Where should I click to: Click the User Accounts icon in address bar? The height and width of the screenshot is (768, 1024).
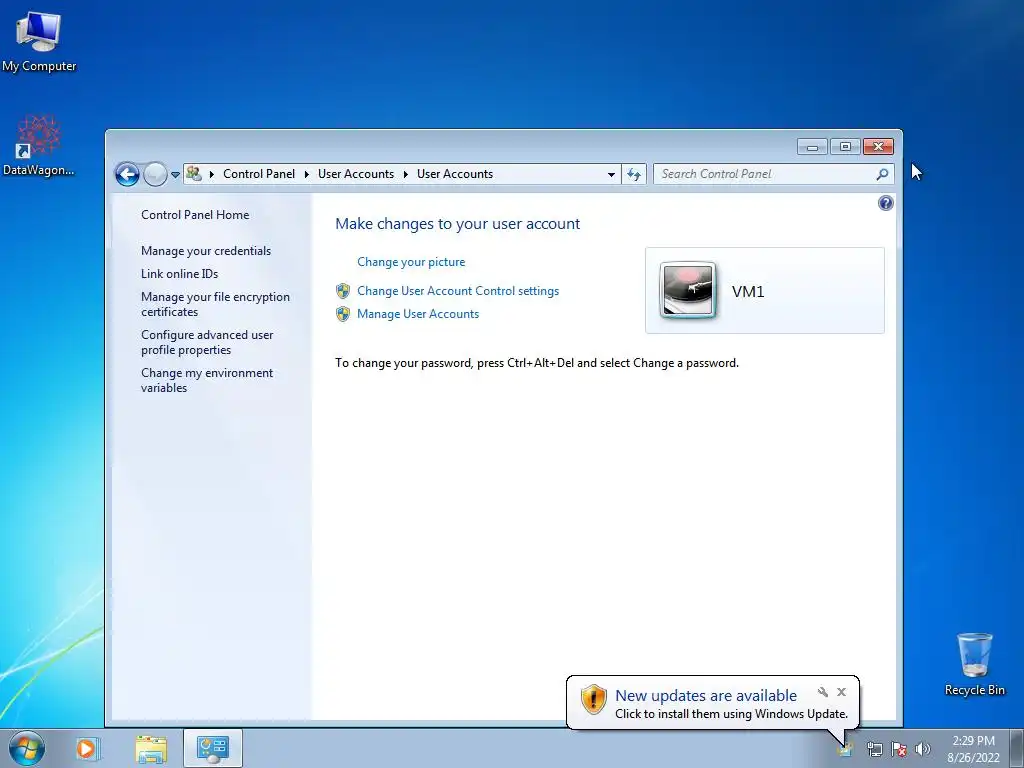[193, 174]
